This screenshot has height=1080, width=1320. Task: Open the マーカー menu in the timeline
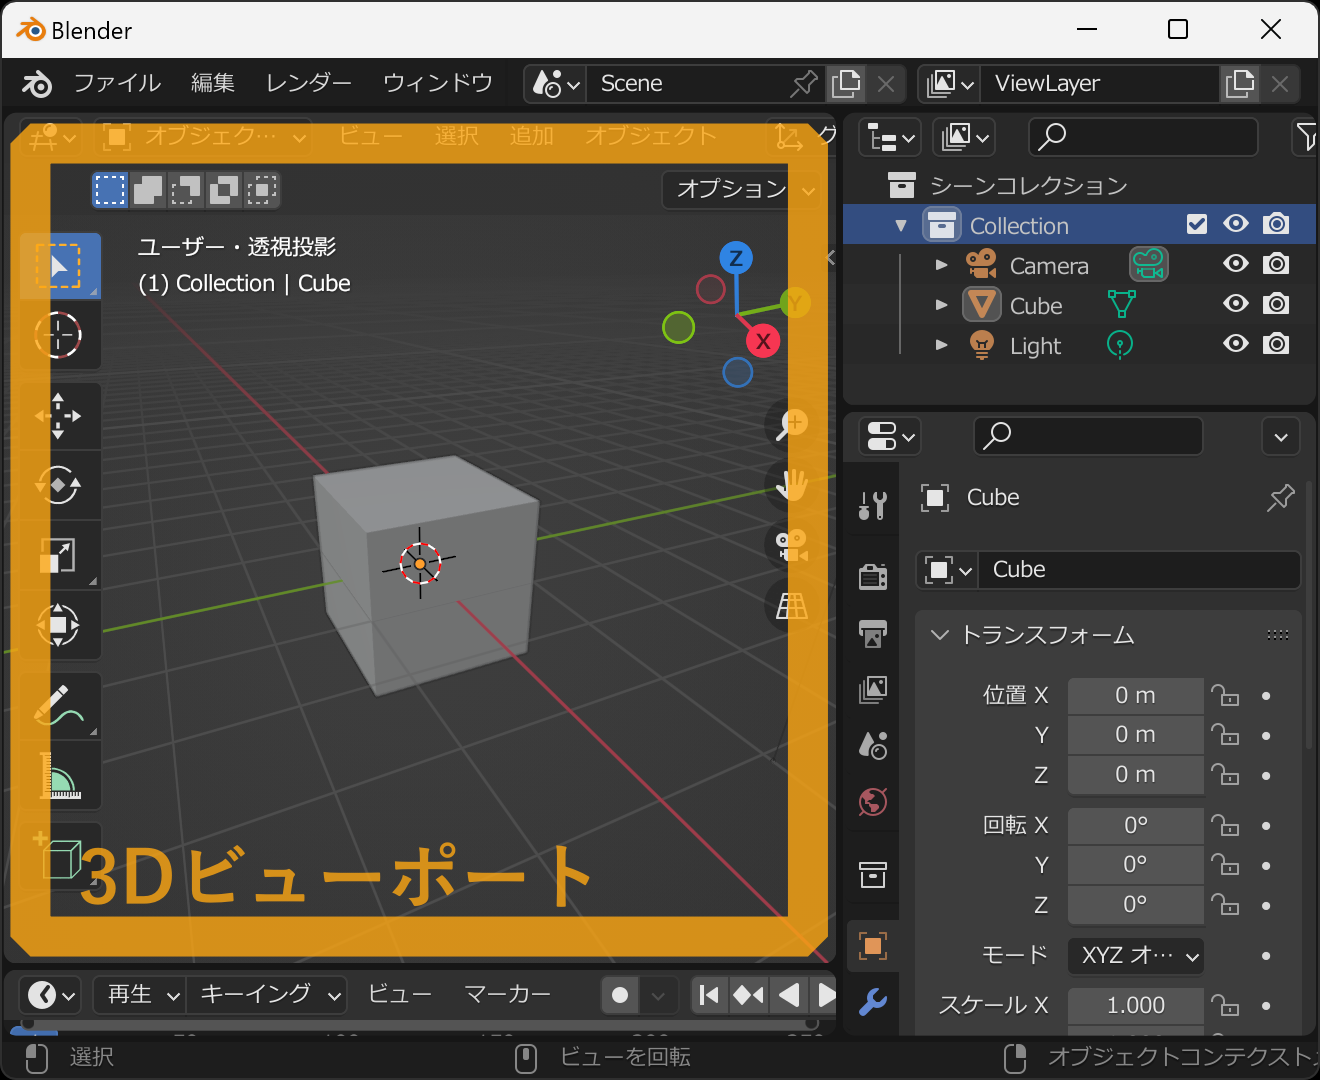[507, 995]
